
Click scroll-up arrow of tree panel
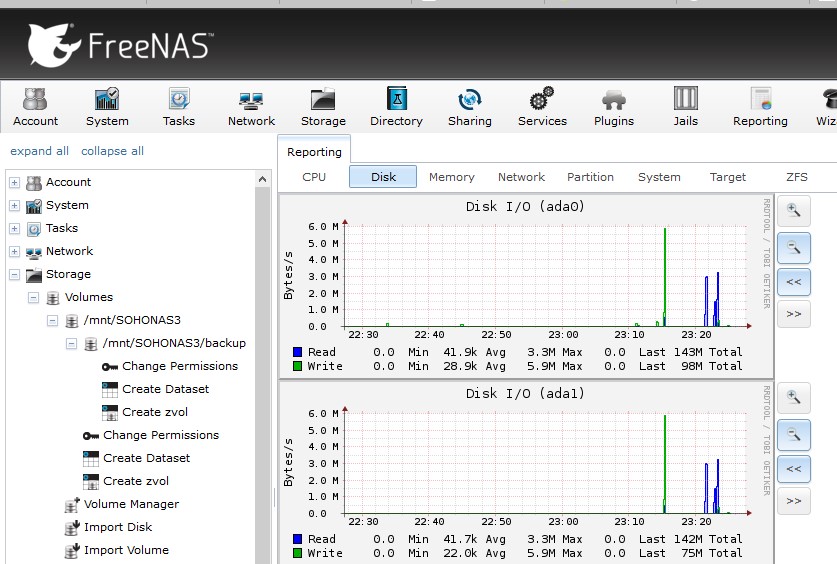point(262,179)
